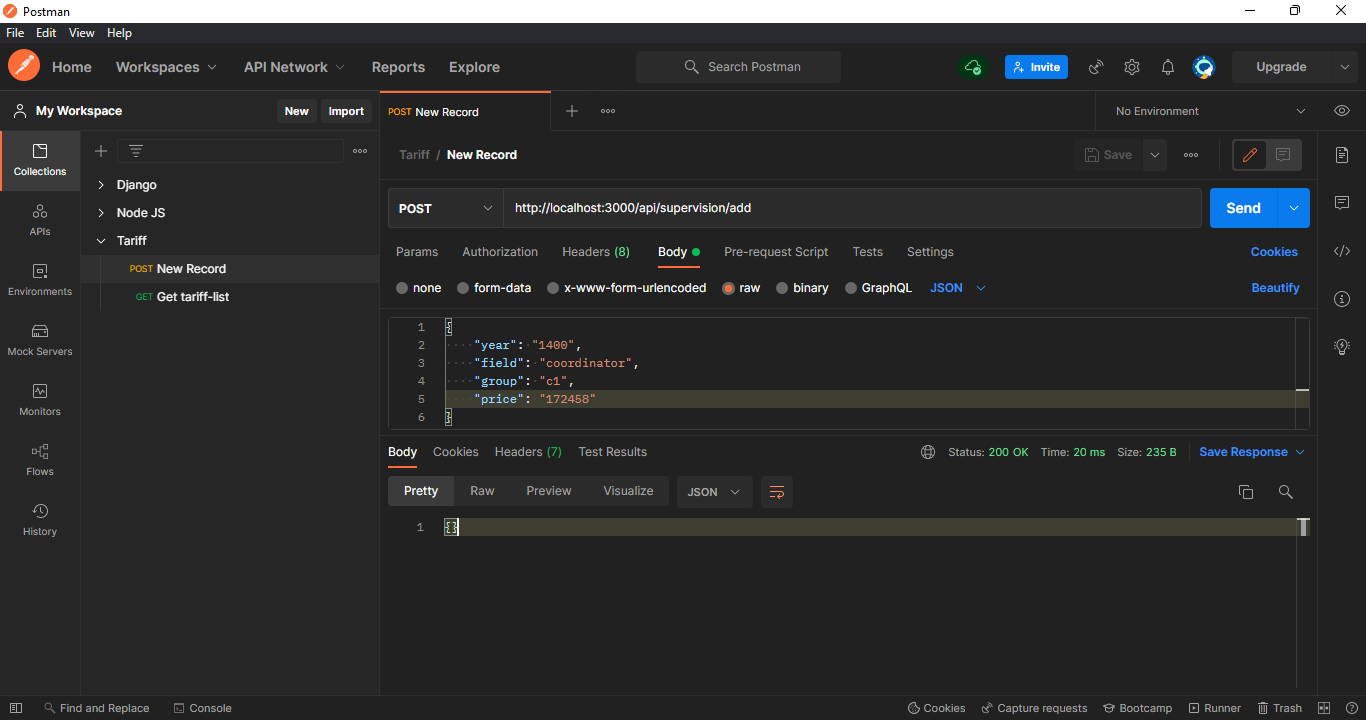
Task: Click the notifications bell icon
Action: pyautogui.click(x=1167, y=67)
